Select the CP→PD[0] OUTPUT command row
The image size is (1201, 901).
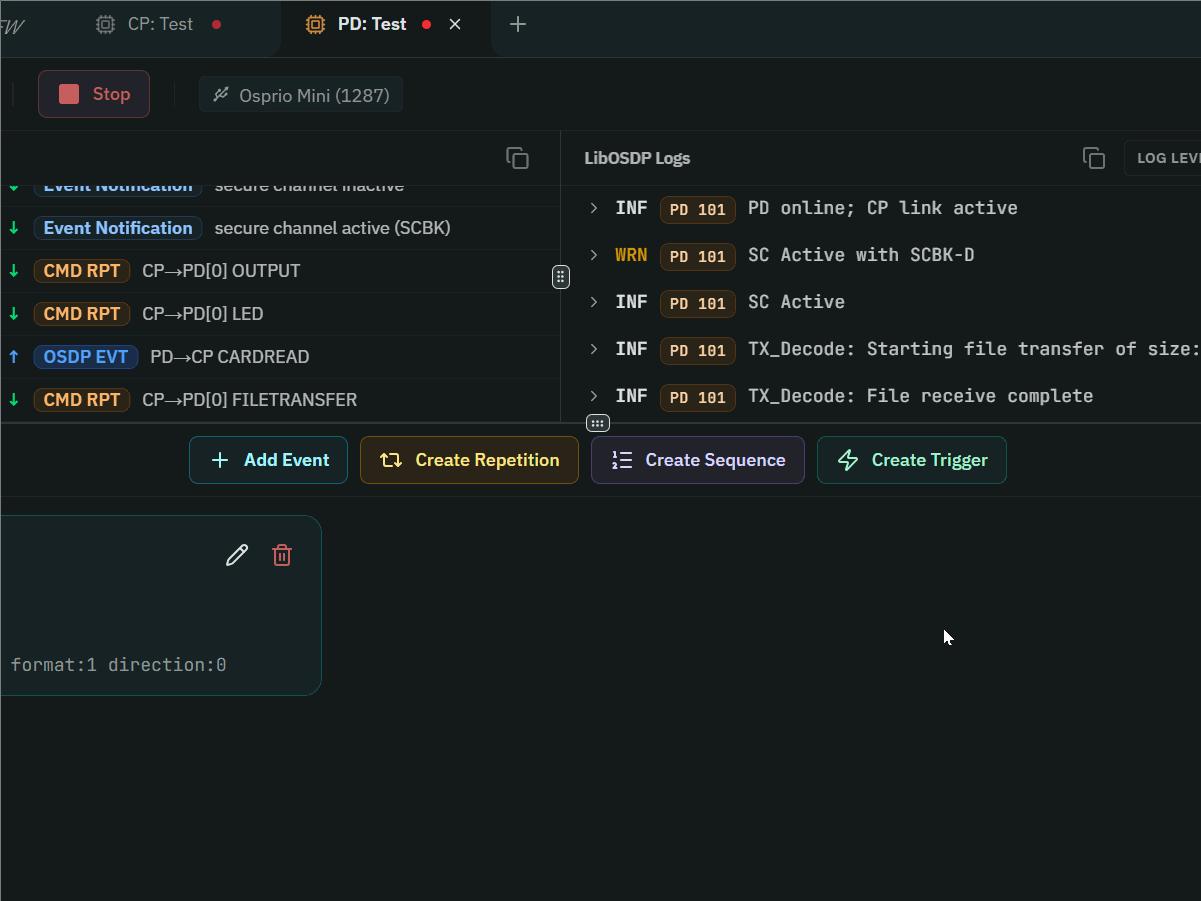(x=280, y=271)
